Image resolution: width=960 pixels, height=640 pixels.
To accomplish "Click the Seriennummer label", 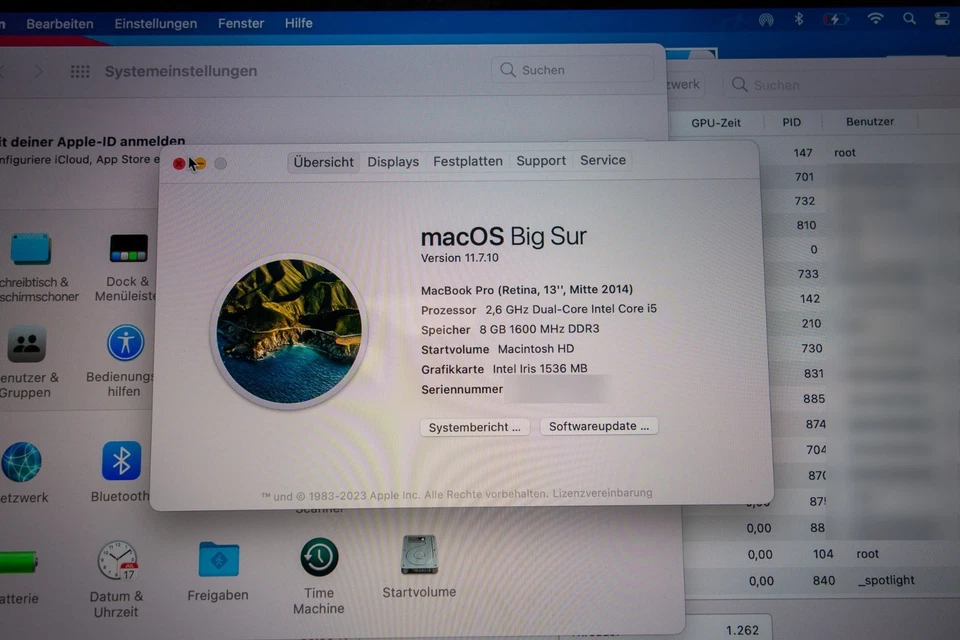I will pos(462,390).
